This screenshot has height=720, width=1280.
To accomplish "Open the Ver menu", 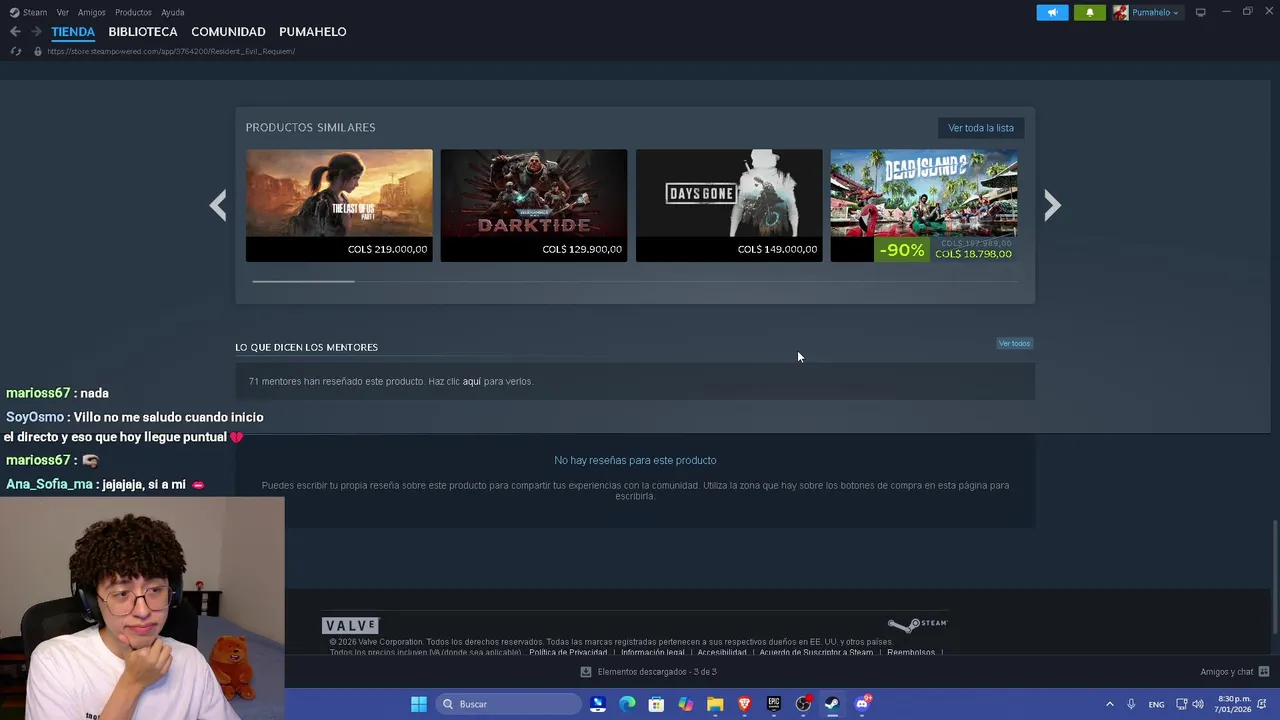I will tap(63, 12).
